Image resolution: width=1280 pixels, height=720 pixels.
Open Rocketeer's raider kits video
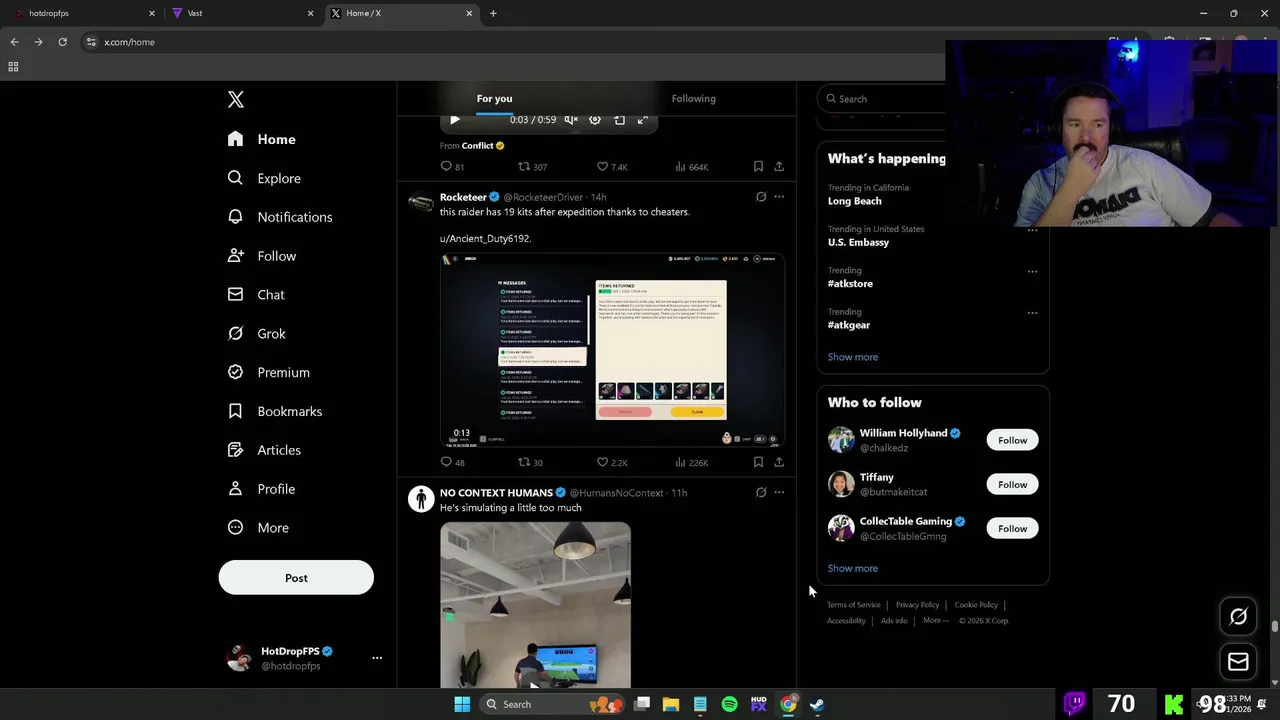tap(612, 350)
